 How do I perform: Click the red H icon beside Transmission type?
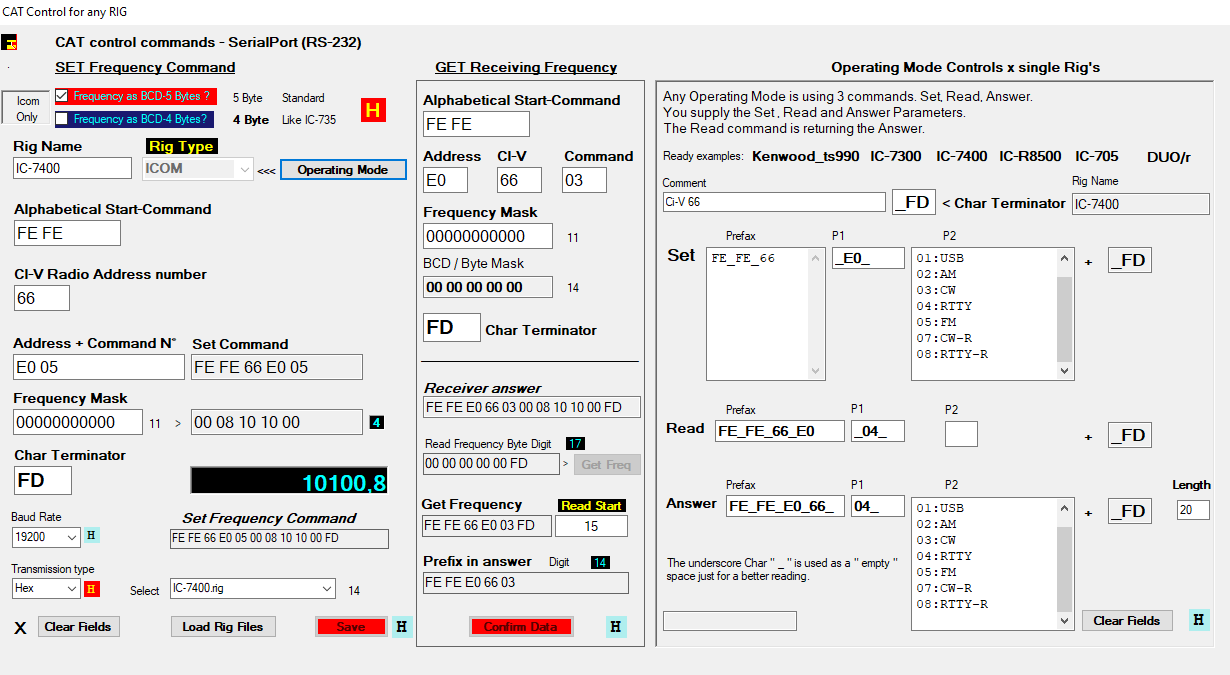point(92,589)
